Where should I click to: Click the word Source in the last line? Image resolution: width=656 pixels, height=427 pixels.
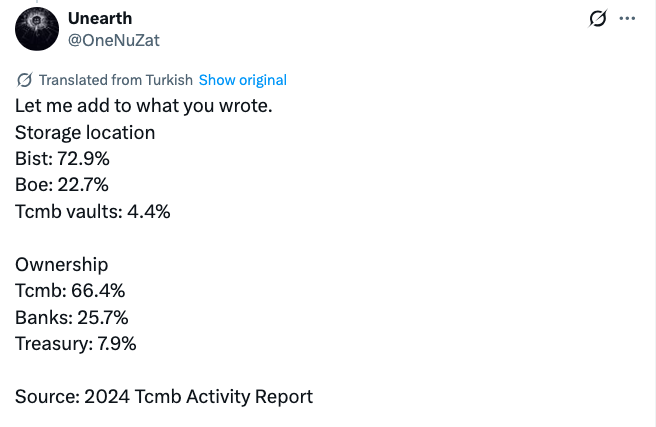44,397
